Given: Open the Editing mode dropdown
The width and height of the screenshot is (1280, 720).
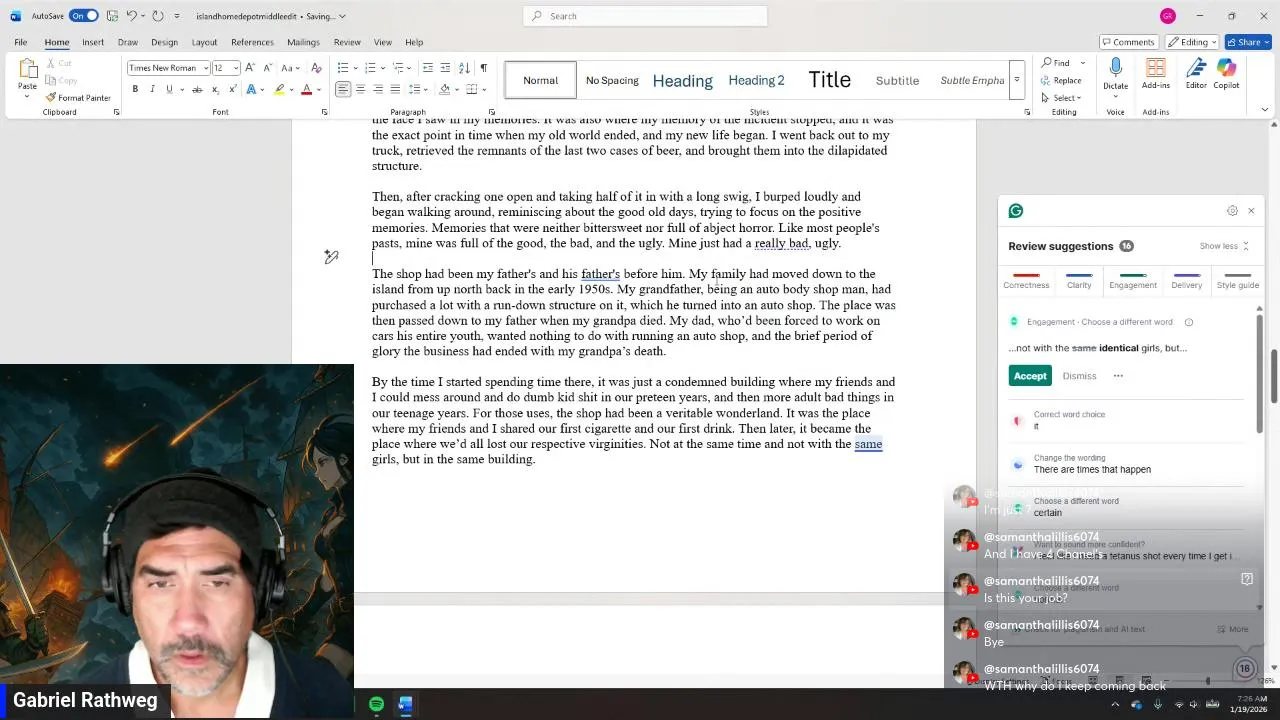Looking at the screenshot, I should (1191, 42).
